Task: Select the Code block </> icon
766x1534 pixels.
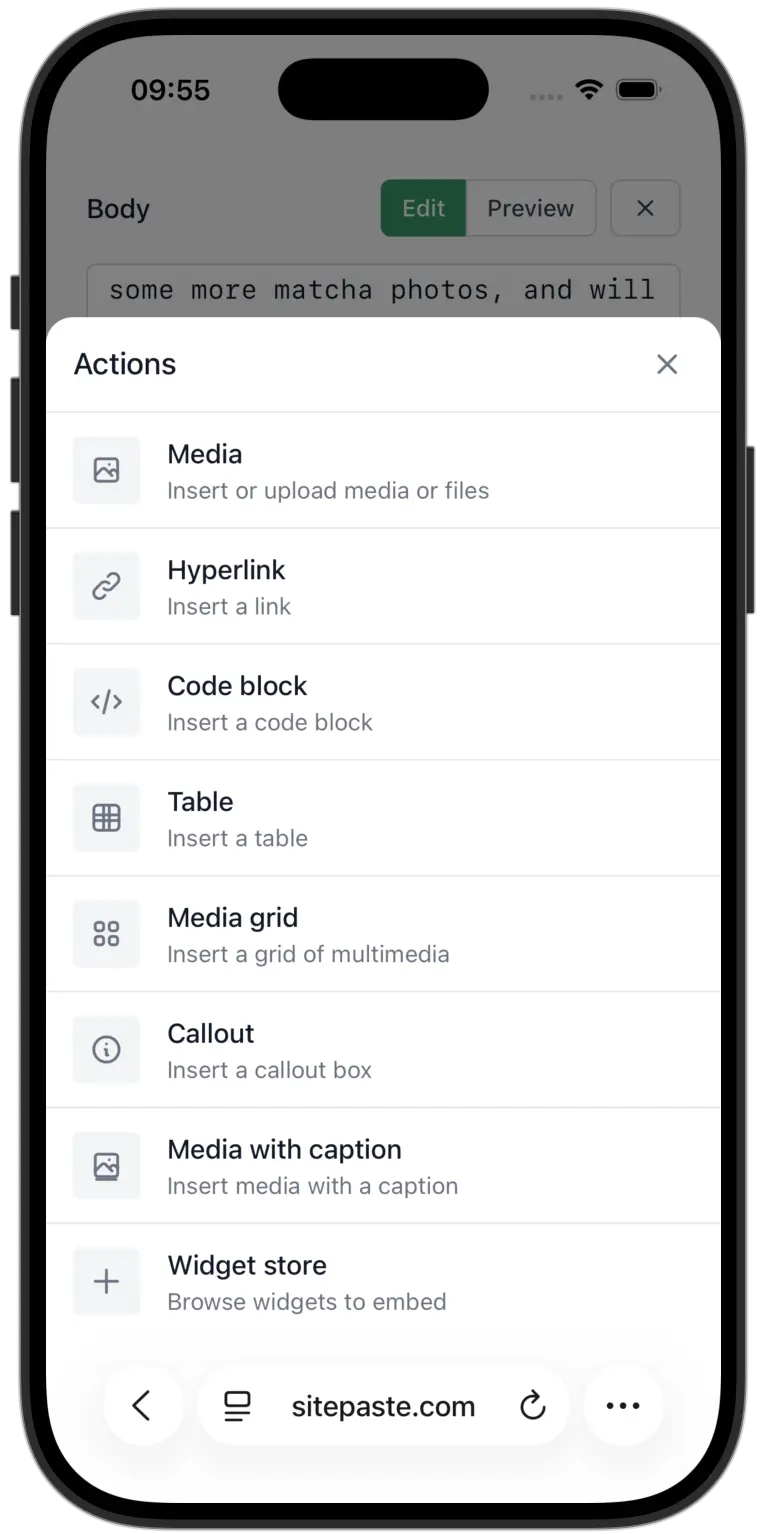Action: click(x=106, y=701)
